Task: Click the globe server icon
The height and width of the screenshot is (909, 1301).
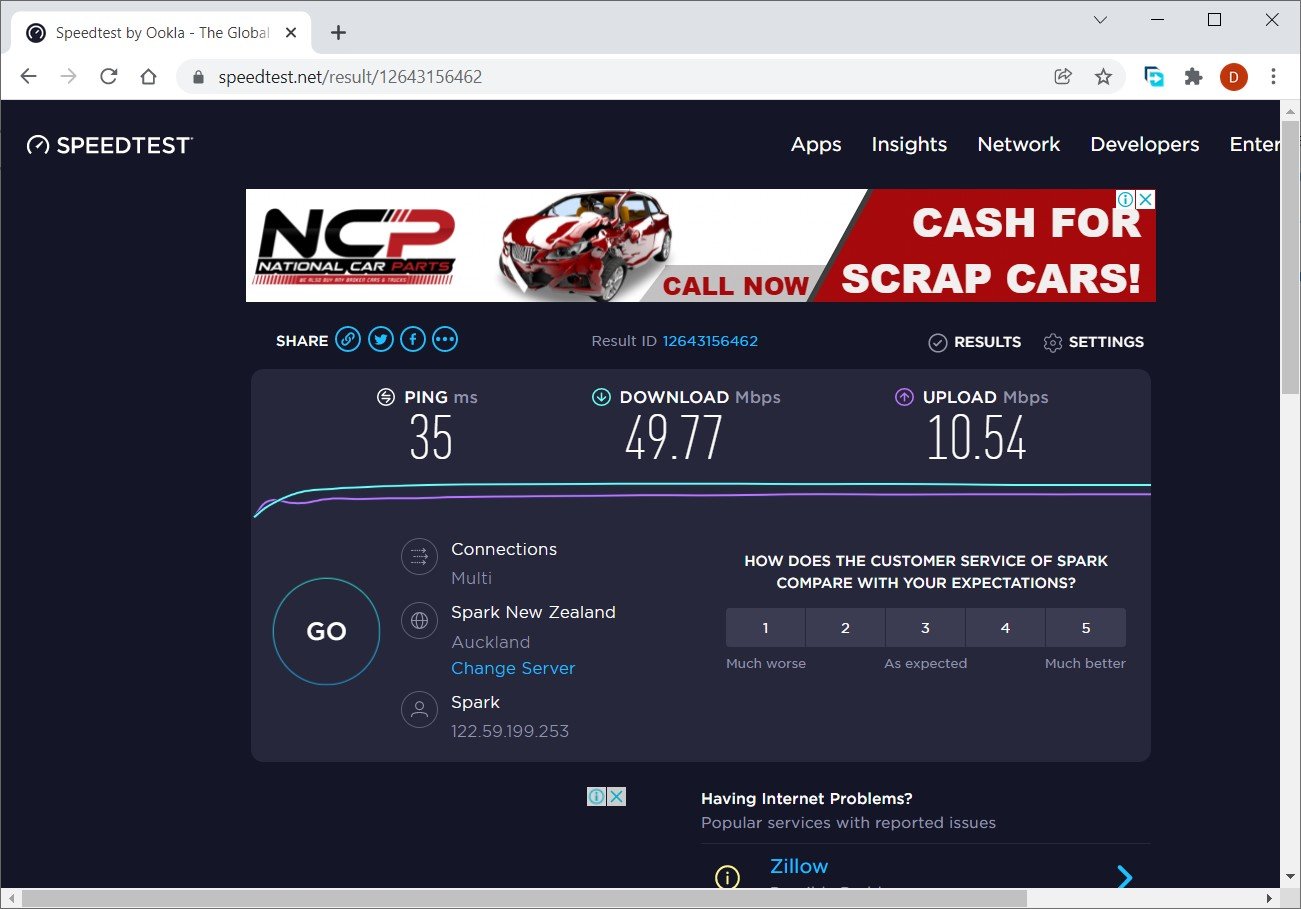Action: [x=419, y=621]
